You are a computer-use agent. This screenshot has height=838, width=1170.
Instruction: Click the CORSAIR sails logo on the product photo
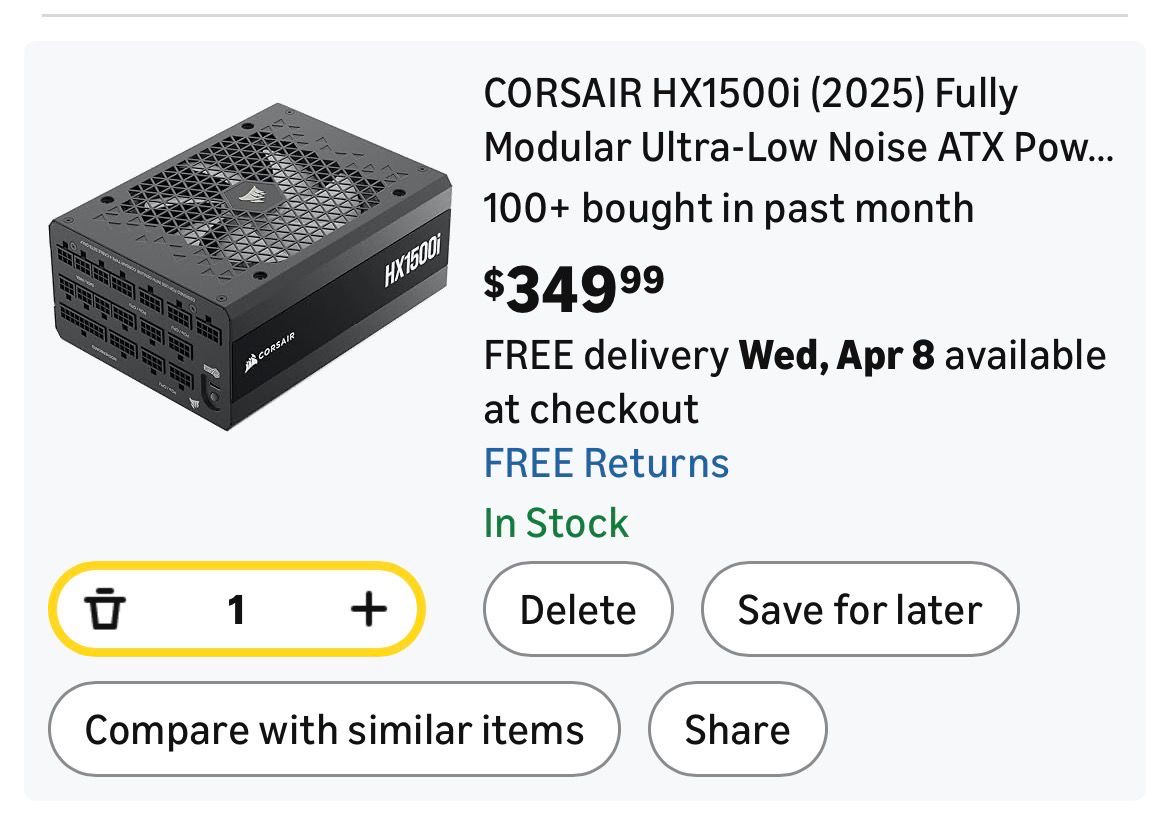(x=271, y=354)
